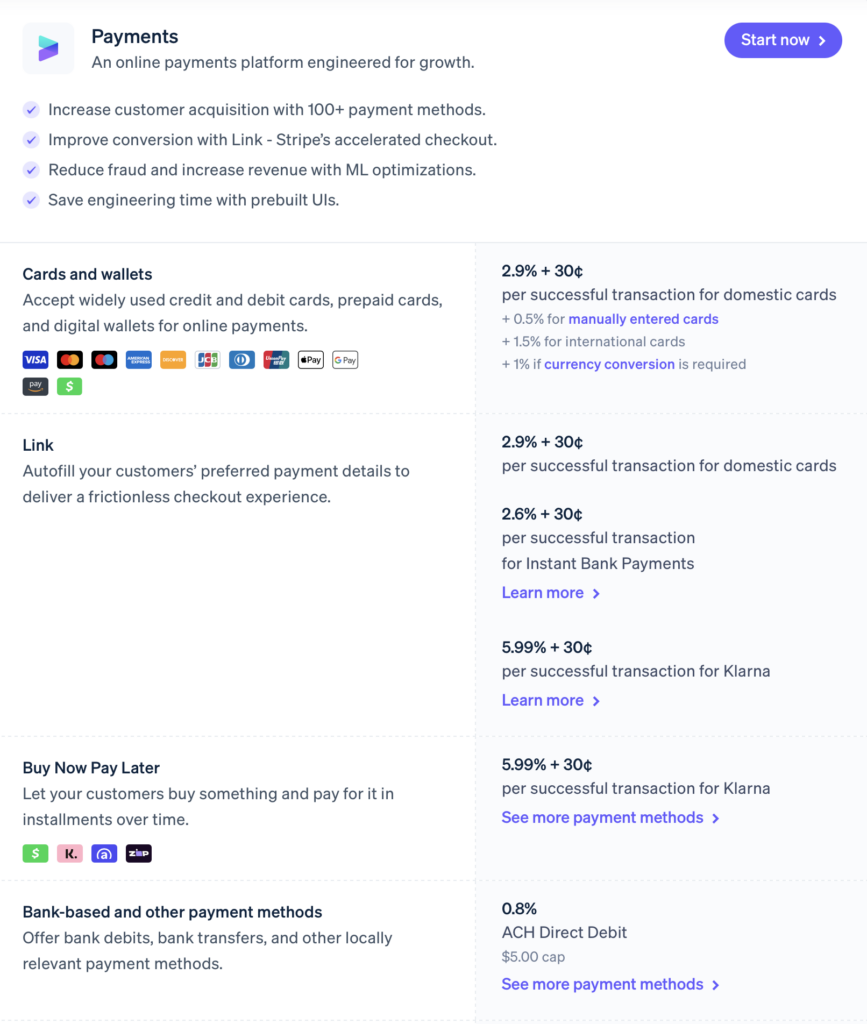Image resolution: width=867 pixels, height=1024 pixels.
Task: Click the checkmark next to prebuilt UIs bullet
Action: tap(31, 200)
